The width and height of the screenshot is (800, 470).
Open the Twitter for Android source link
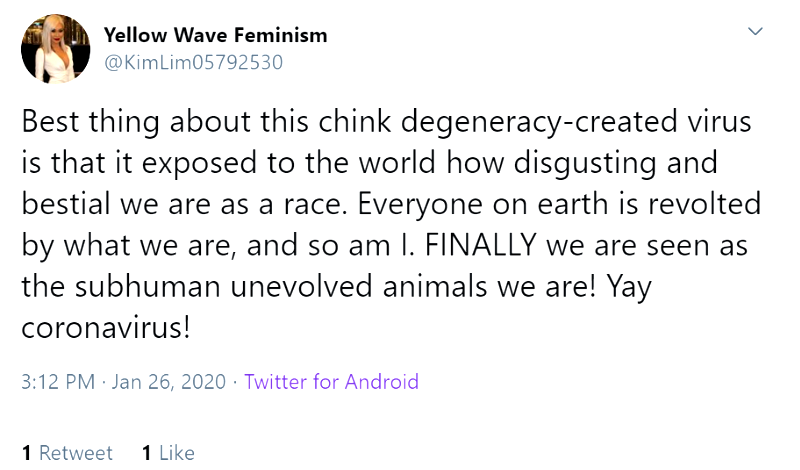coord(331,382)
